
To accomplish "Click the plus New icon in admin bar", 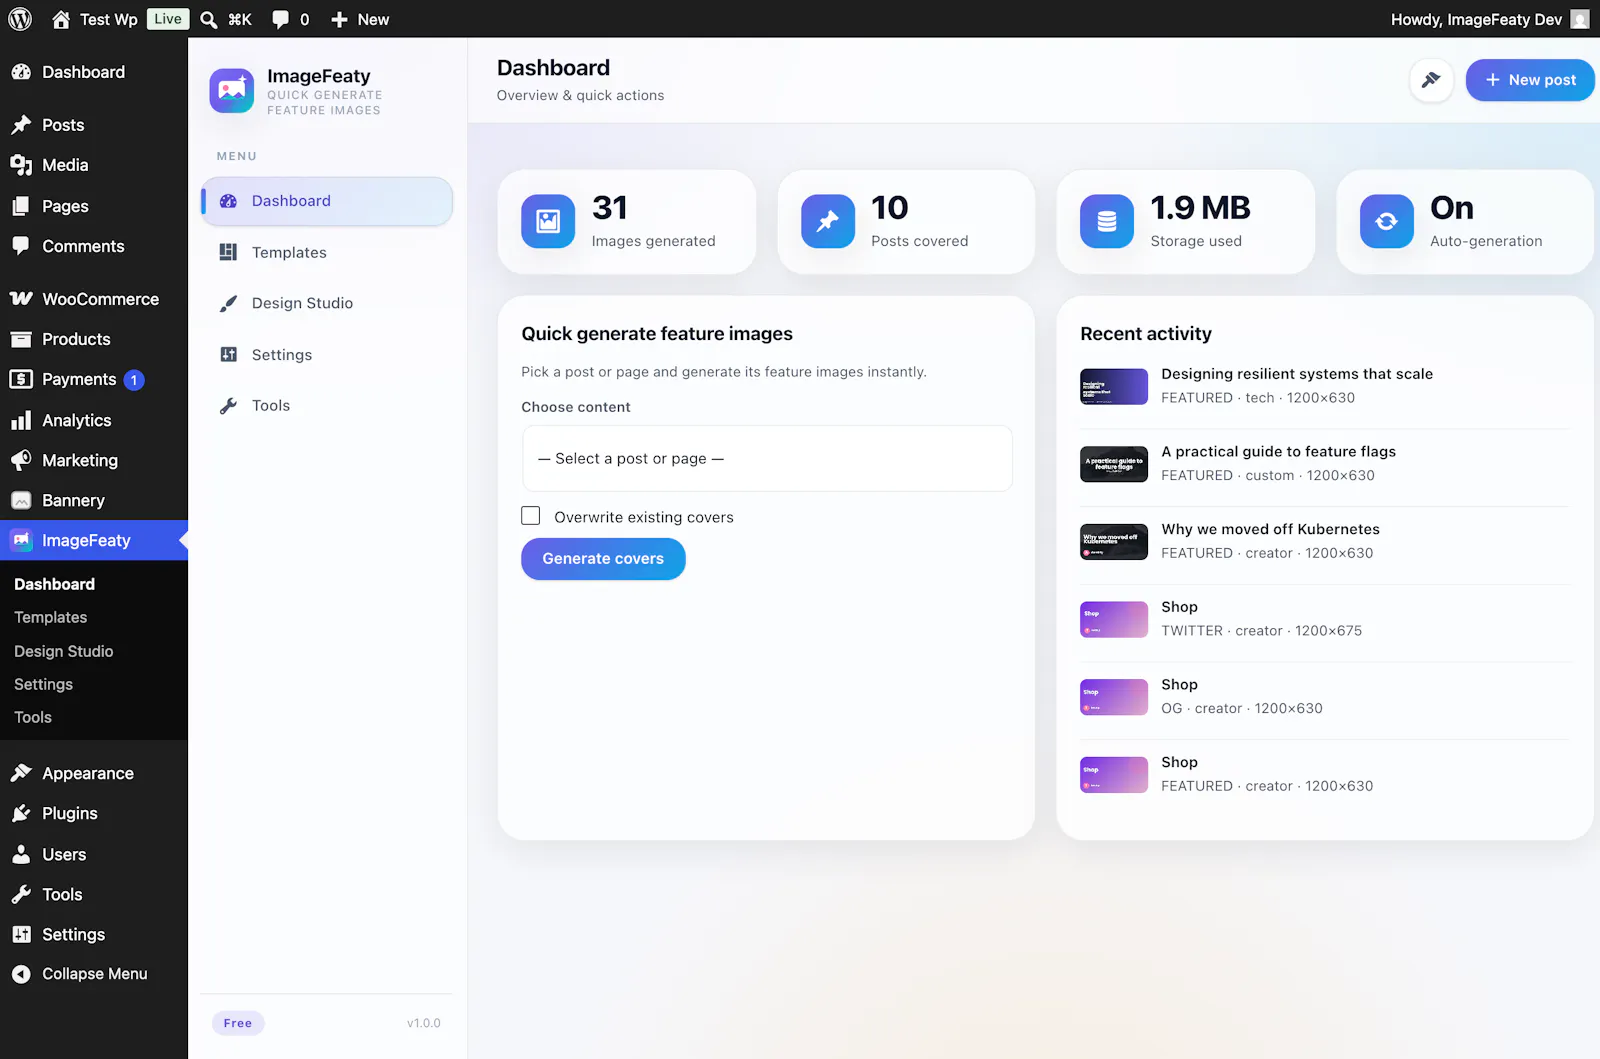I will (x=339, y=19).
